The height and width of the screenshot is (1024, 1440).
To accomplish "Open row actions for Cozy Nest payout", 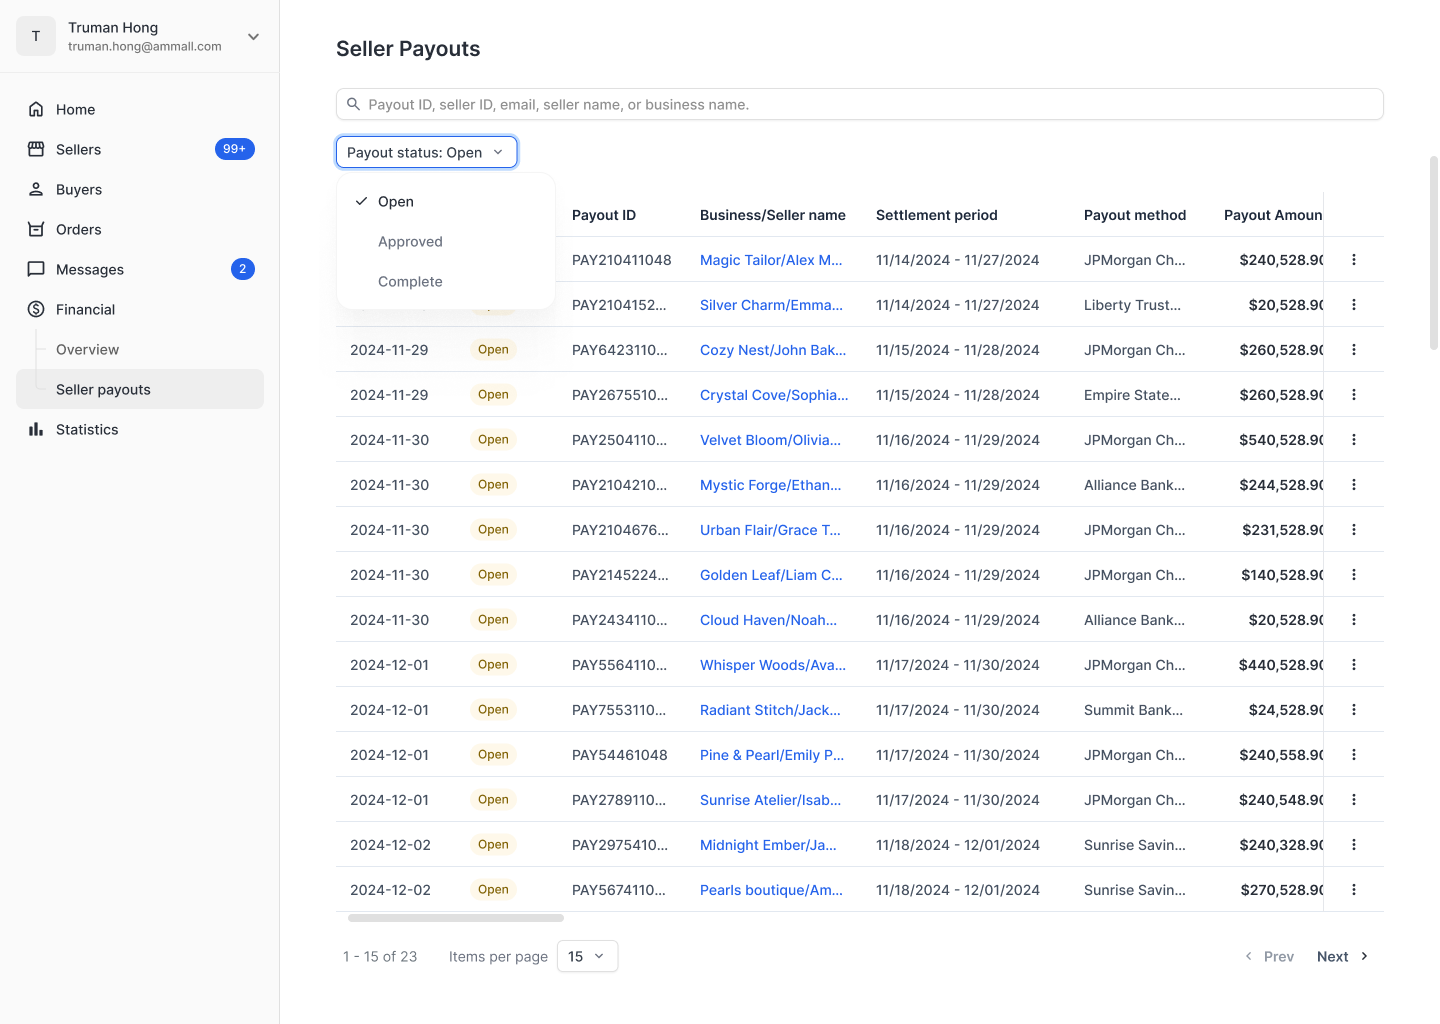I will pos(1354,350).
